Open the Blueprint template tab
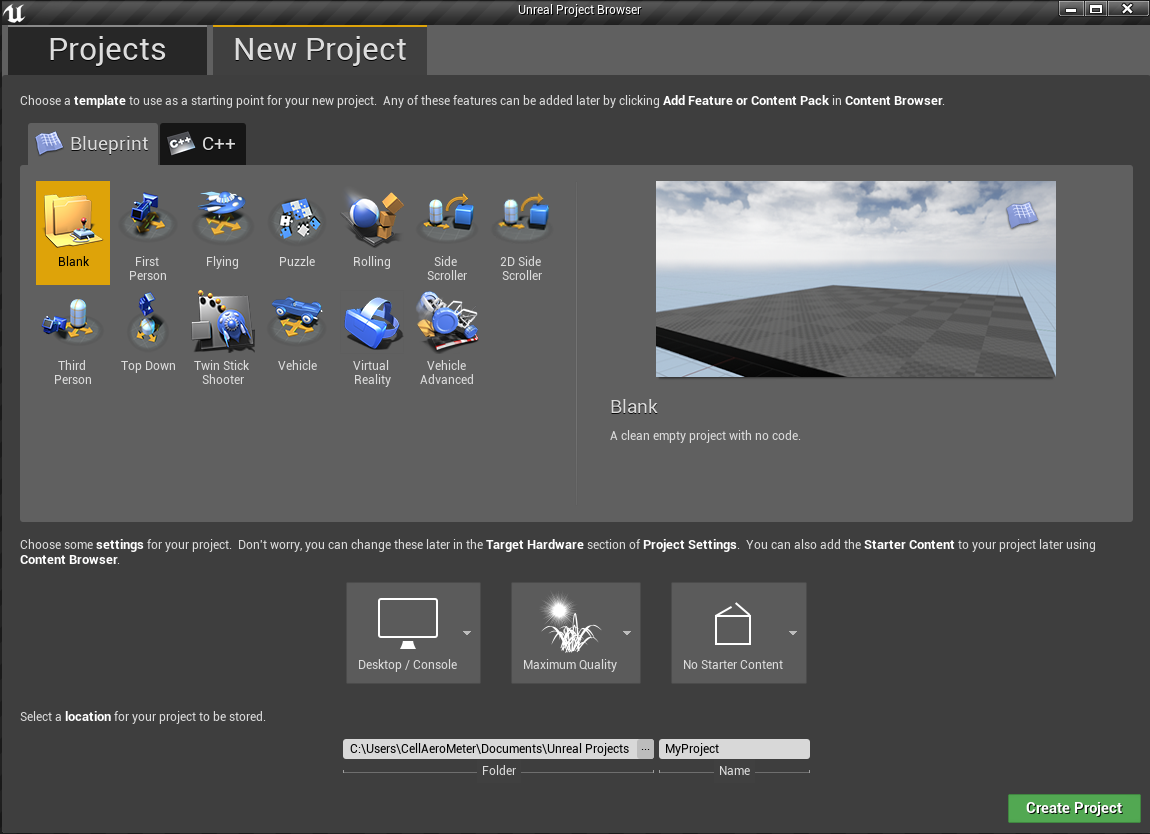Image resolution: width=1150 pixels, height=834 pixels. [x=93, y=144]
